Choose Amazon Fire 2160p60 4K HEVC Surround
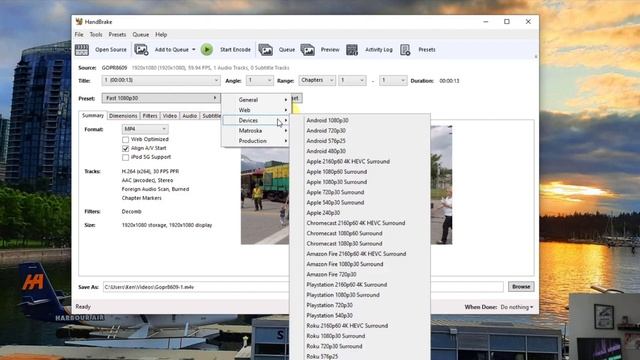 (x=356, y=254)
